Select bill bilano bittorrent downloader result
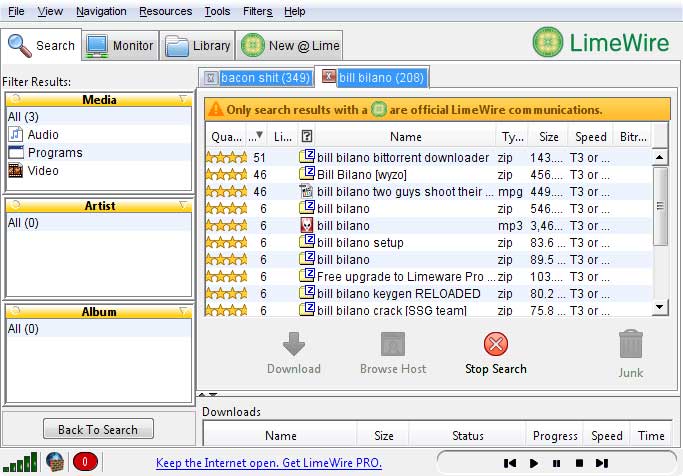683x476 pixels. click(429, 157)
